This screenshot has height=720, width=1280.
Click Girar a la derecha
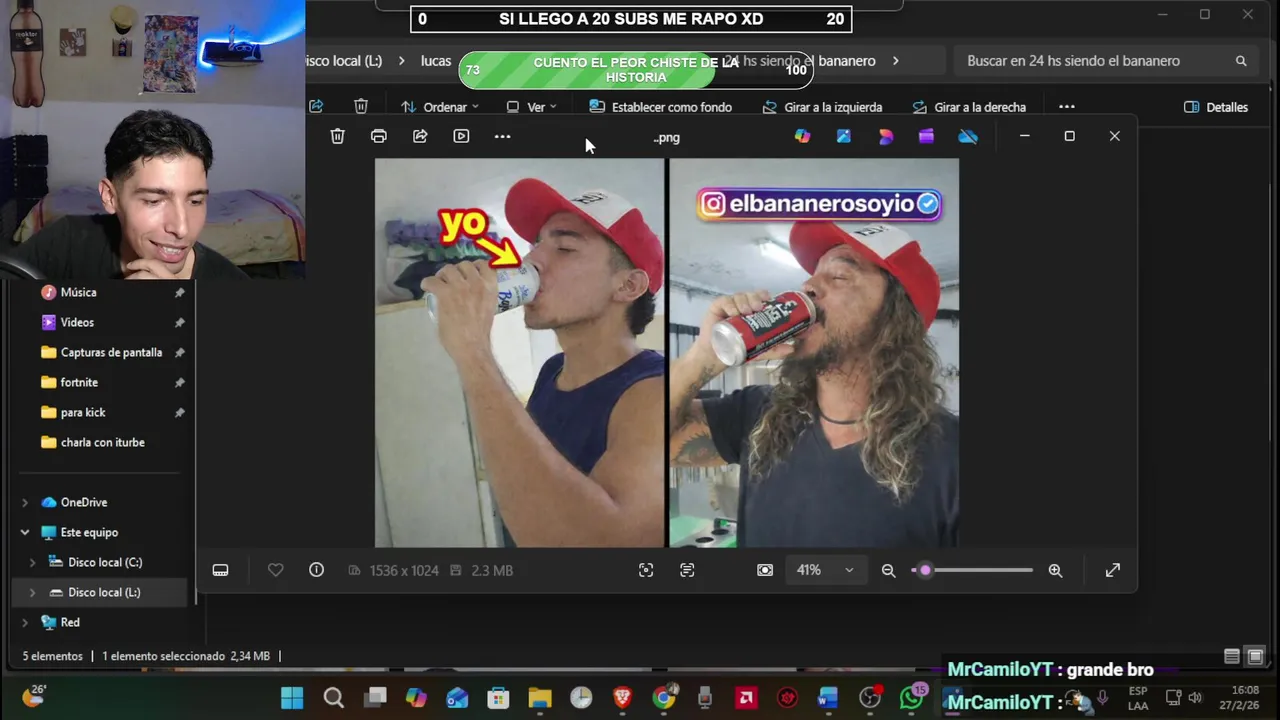(969, 107)
